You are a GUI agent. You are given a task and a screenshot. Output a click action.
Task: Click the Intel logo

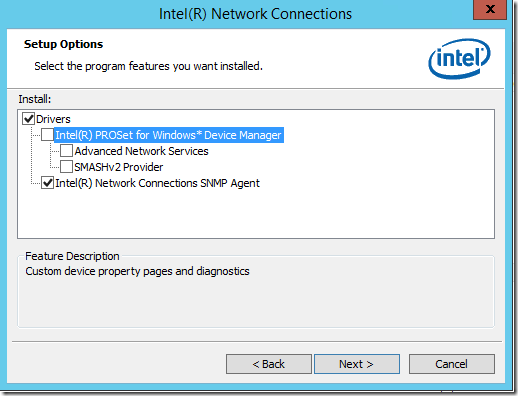tap(459, 59)
